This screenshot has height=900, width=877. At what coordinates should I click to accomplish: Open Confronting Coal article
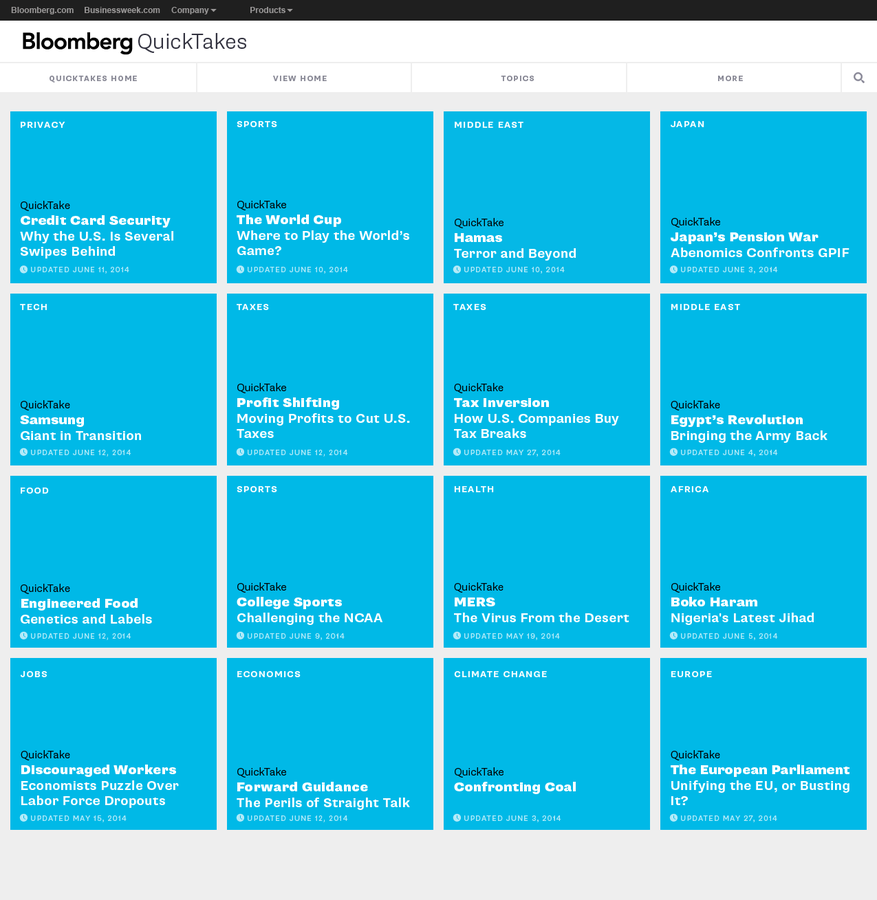(547, 744)
